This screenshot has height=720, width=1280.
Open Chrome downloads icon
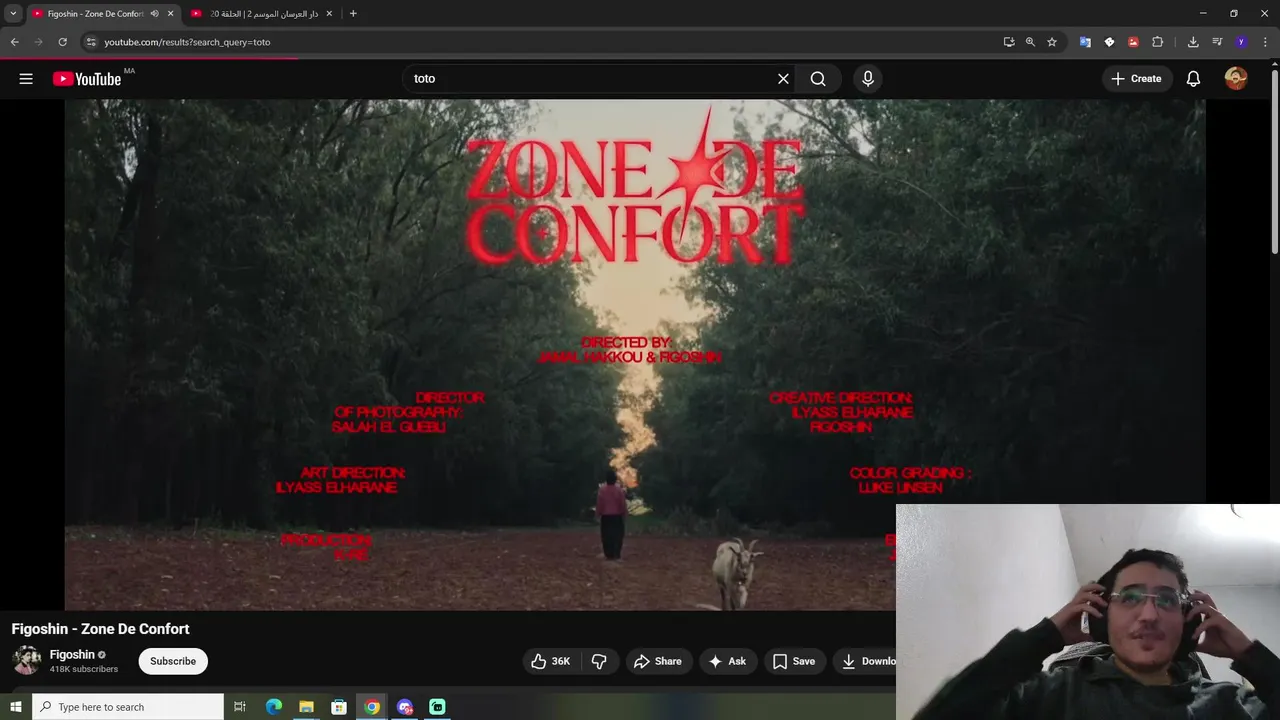(x=1193, y=42)
